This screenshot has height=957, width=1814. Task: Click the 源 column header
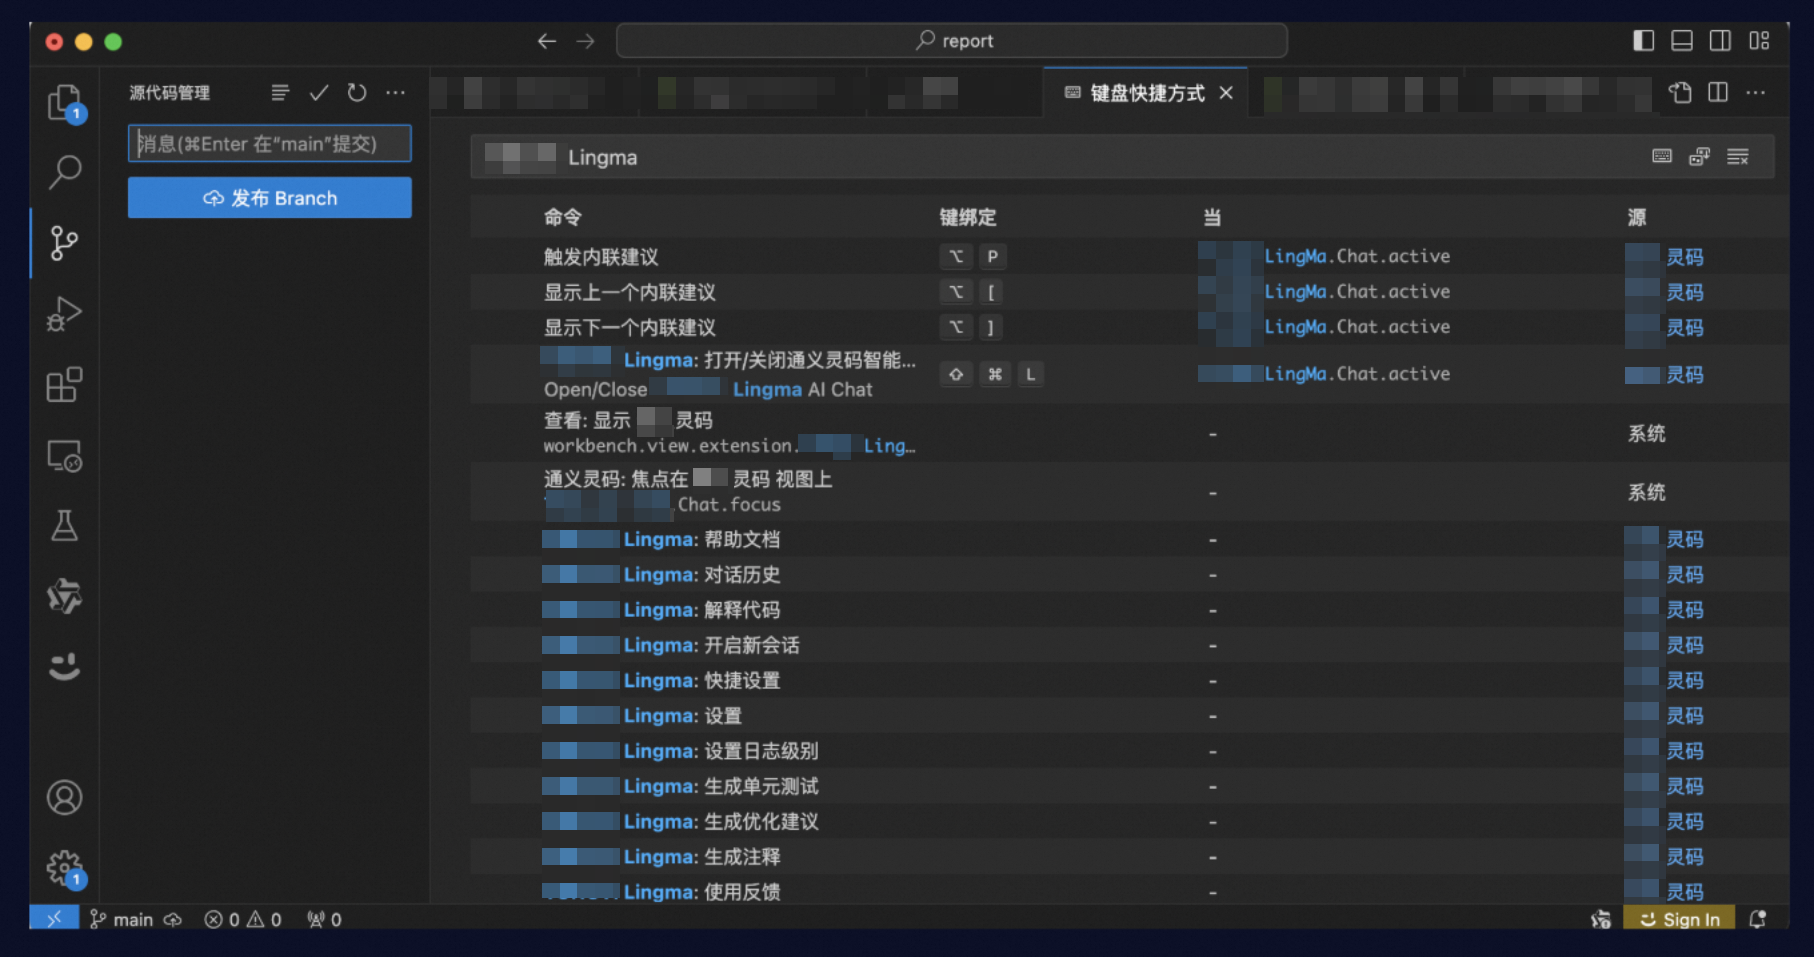1637,217
